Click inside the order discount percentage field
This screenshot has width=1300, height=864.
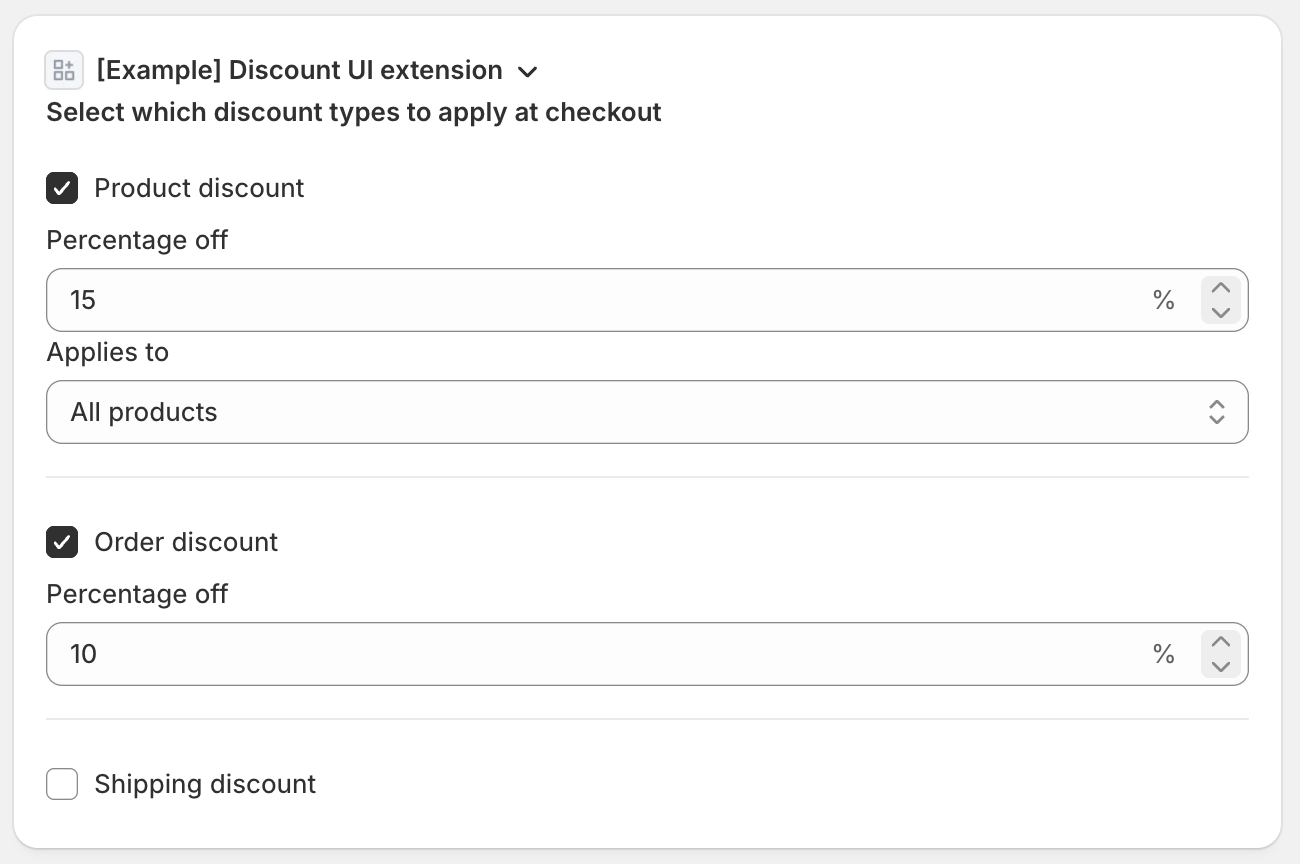(x=400, y=654)
